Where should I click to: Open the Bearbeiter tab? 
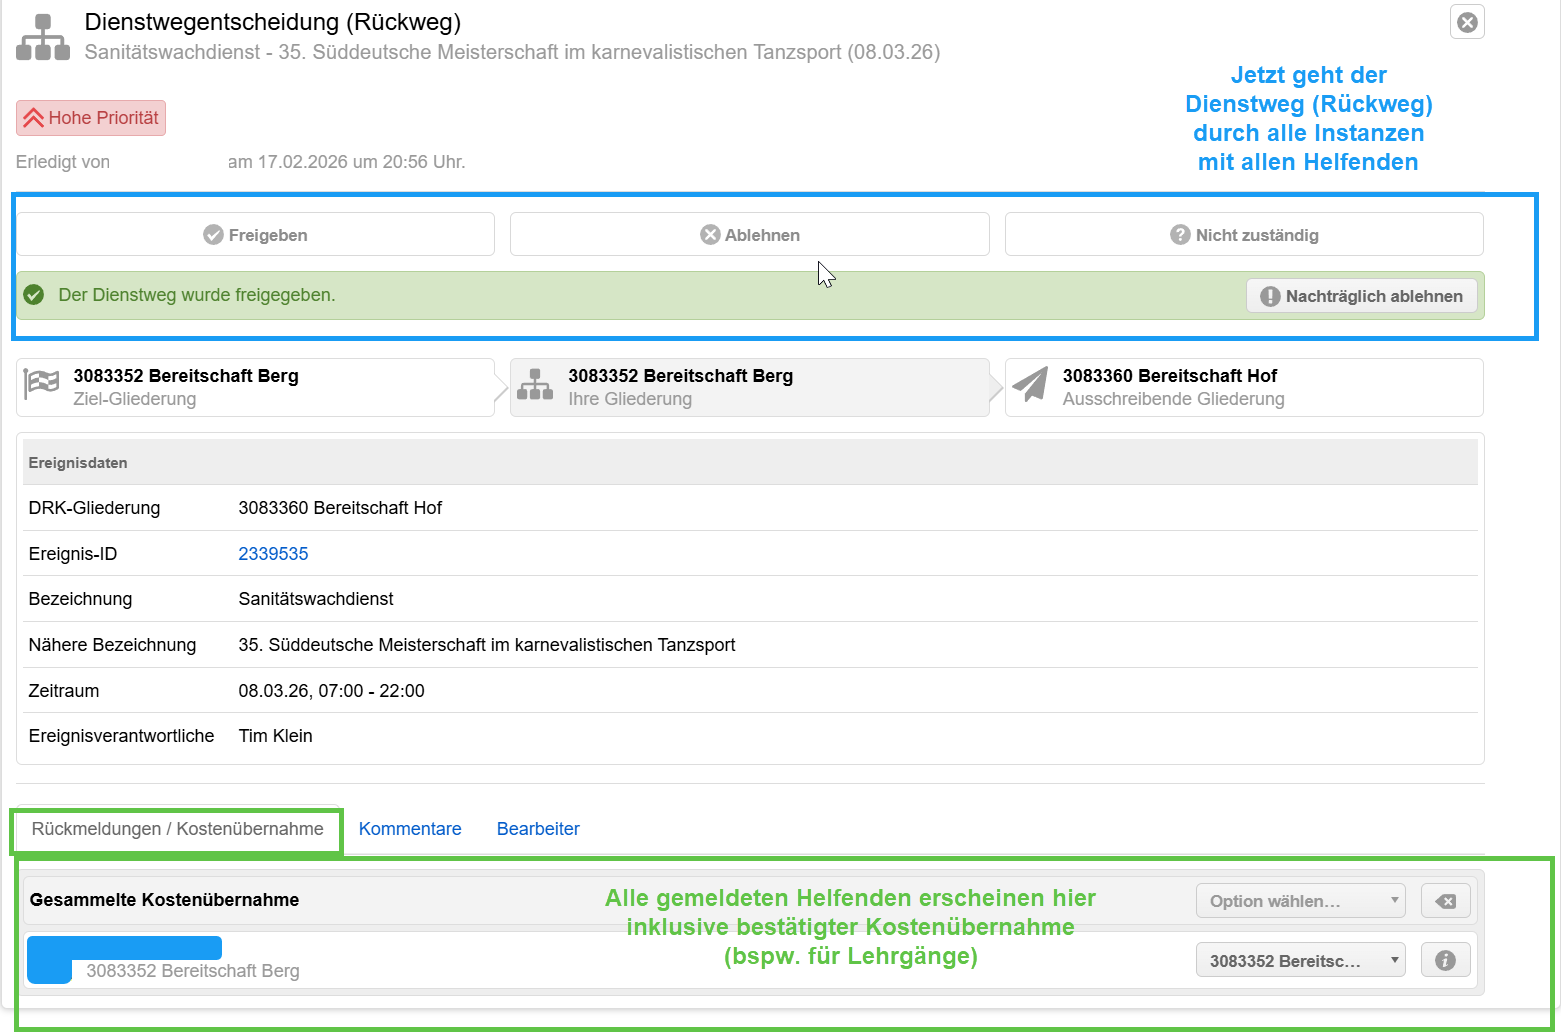pos(538,829)
